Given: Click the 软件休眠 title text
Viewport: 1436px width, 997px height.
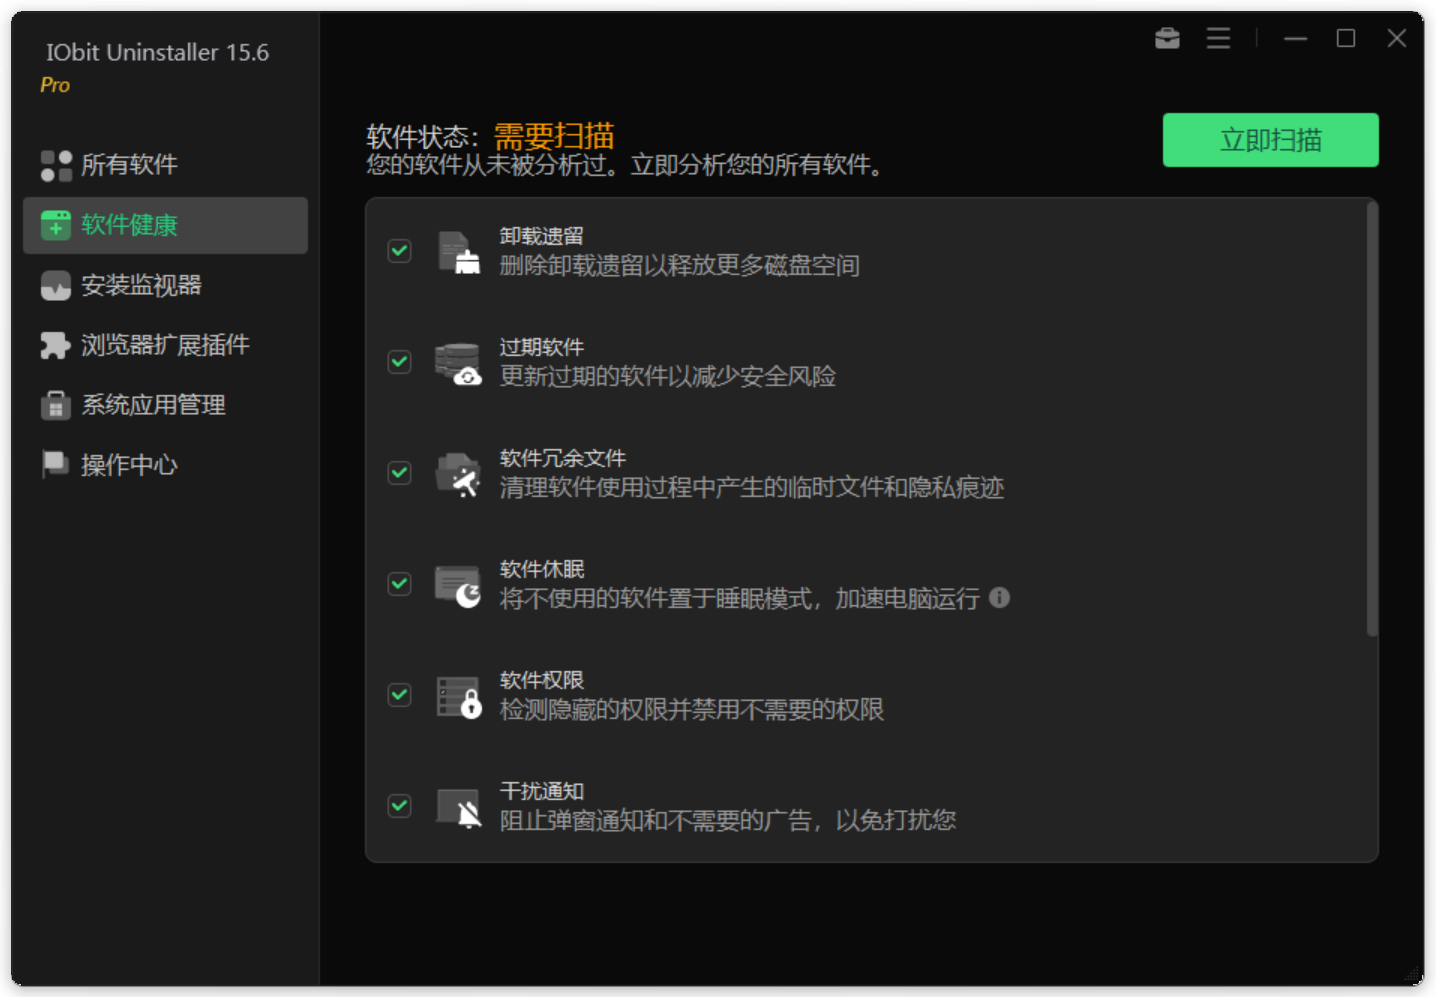Looking at the screenshot, I should (x=542, y=569).
